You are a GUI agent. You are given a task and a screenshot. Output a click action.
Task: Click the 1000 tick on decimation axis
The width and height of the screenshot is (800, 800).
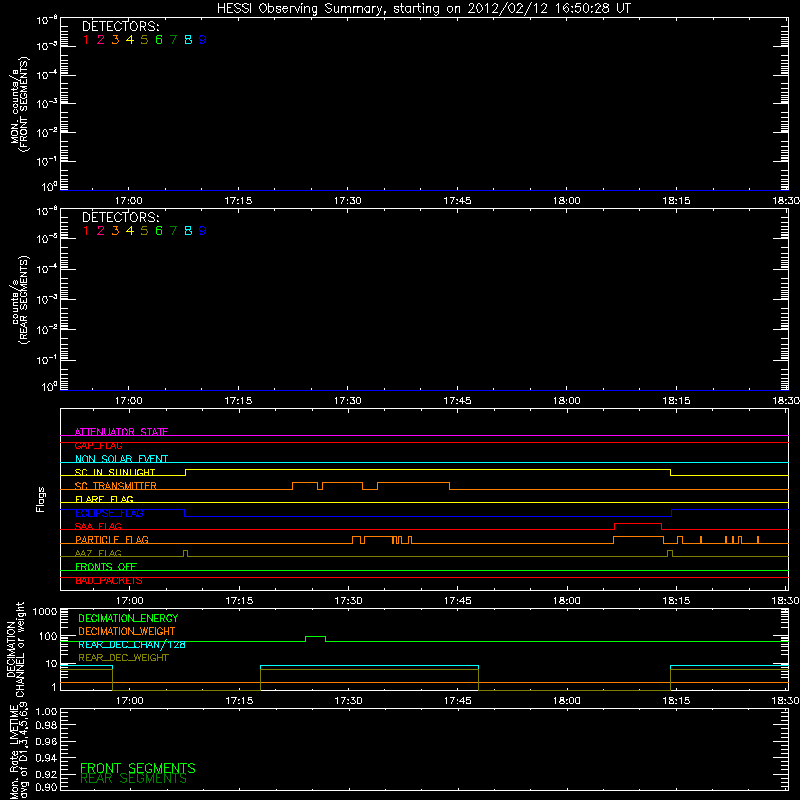point(45,612)
